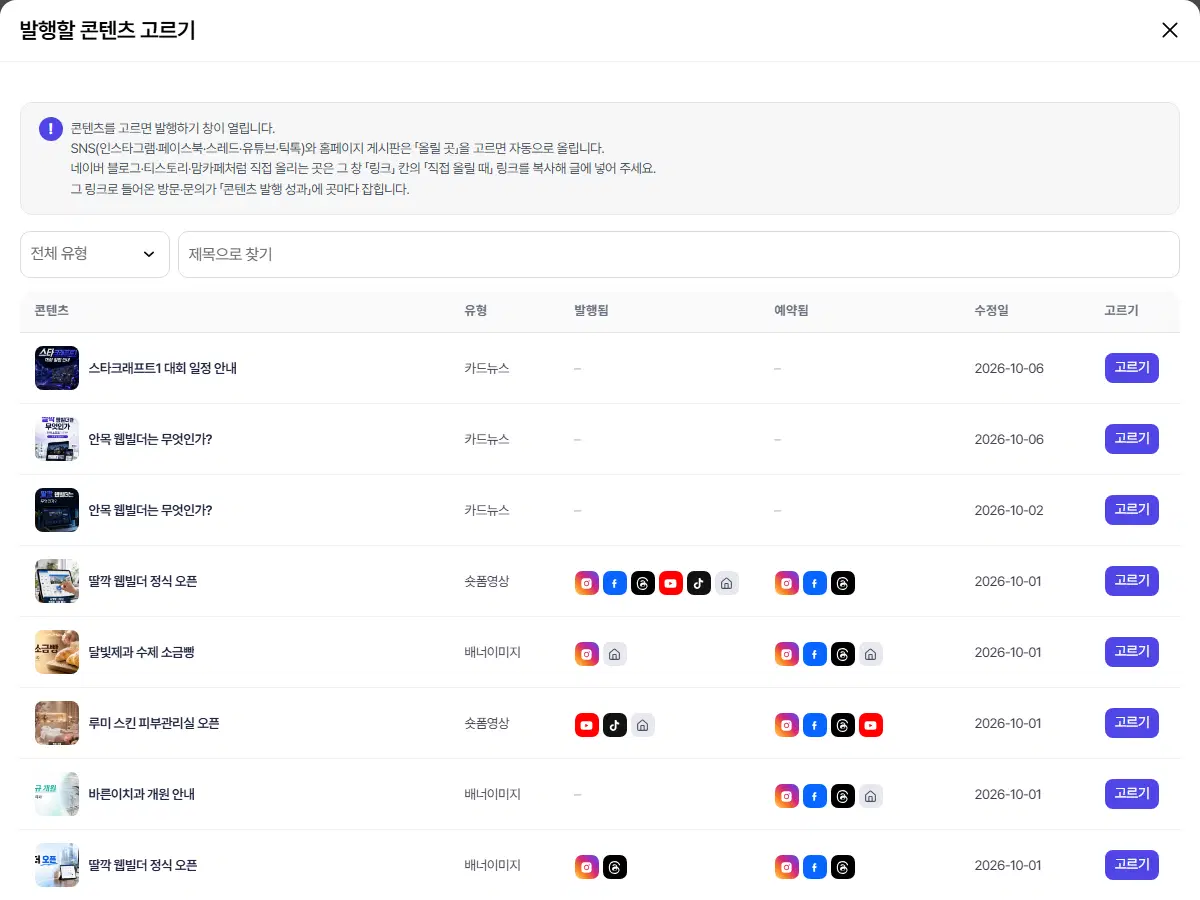Click published Instagram icon in 달빛제과 수제 소금빵 row
The width and height of the screenshot is (1200, 900).
[x=587, y=654]
